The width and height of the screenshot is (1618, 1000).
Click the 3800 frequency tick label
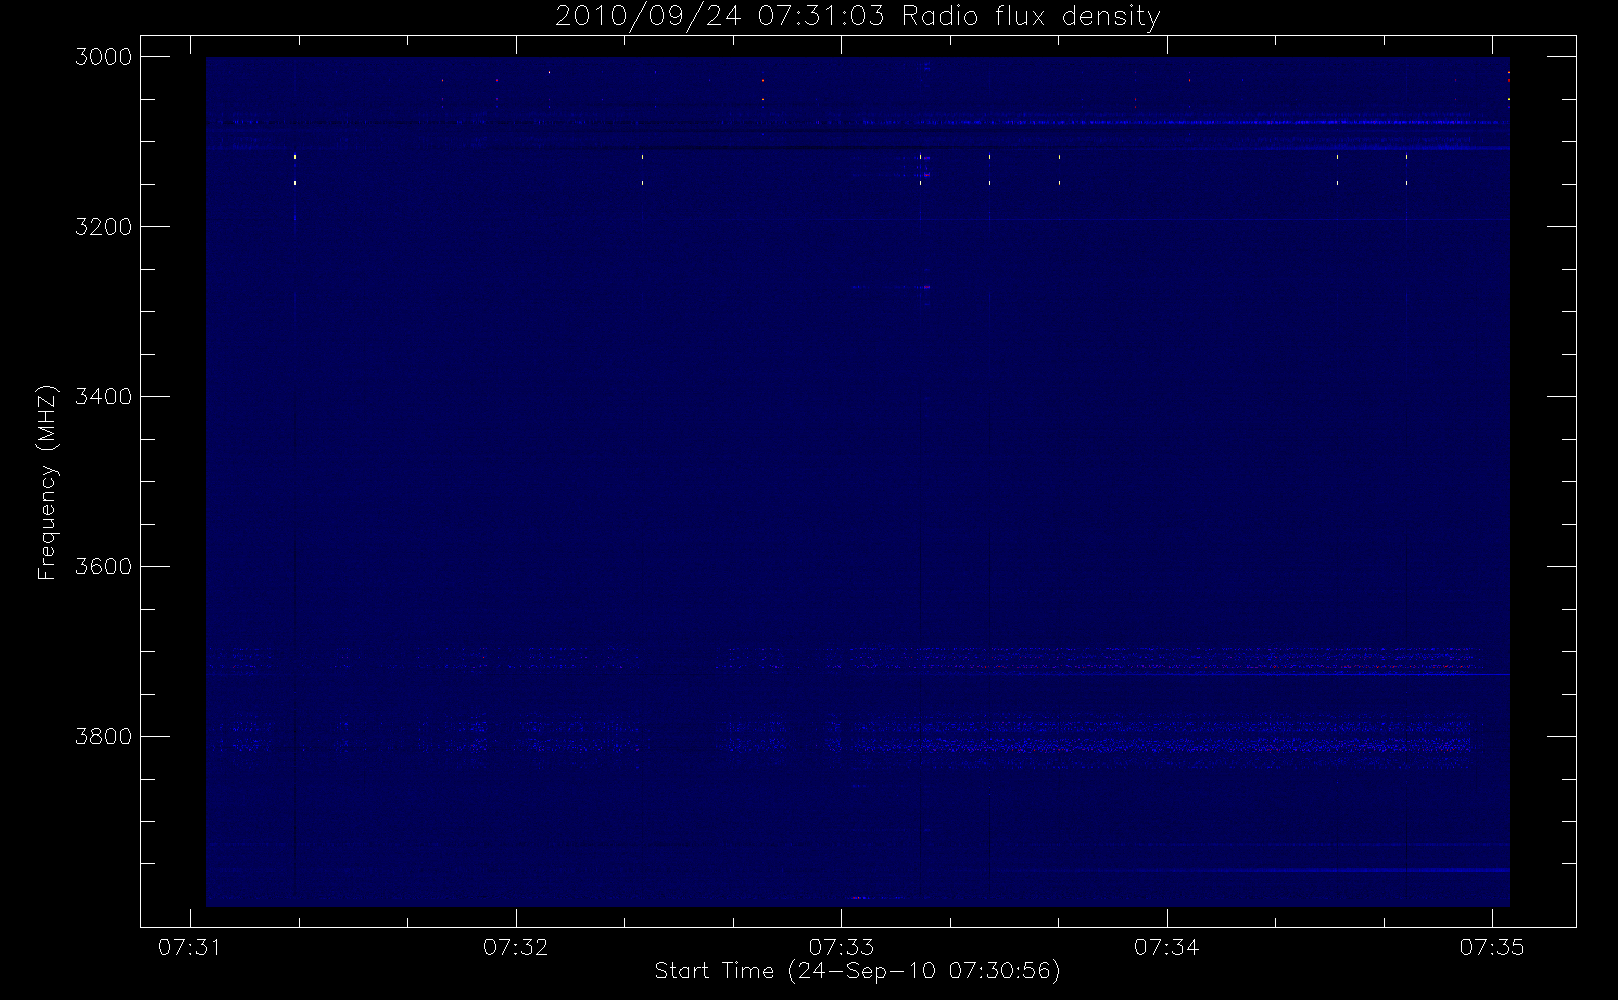pyautogui.click(x=104, y=737)
